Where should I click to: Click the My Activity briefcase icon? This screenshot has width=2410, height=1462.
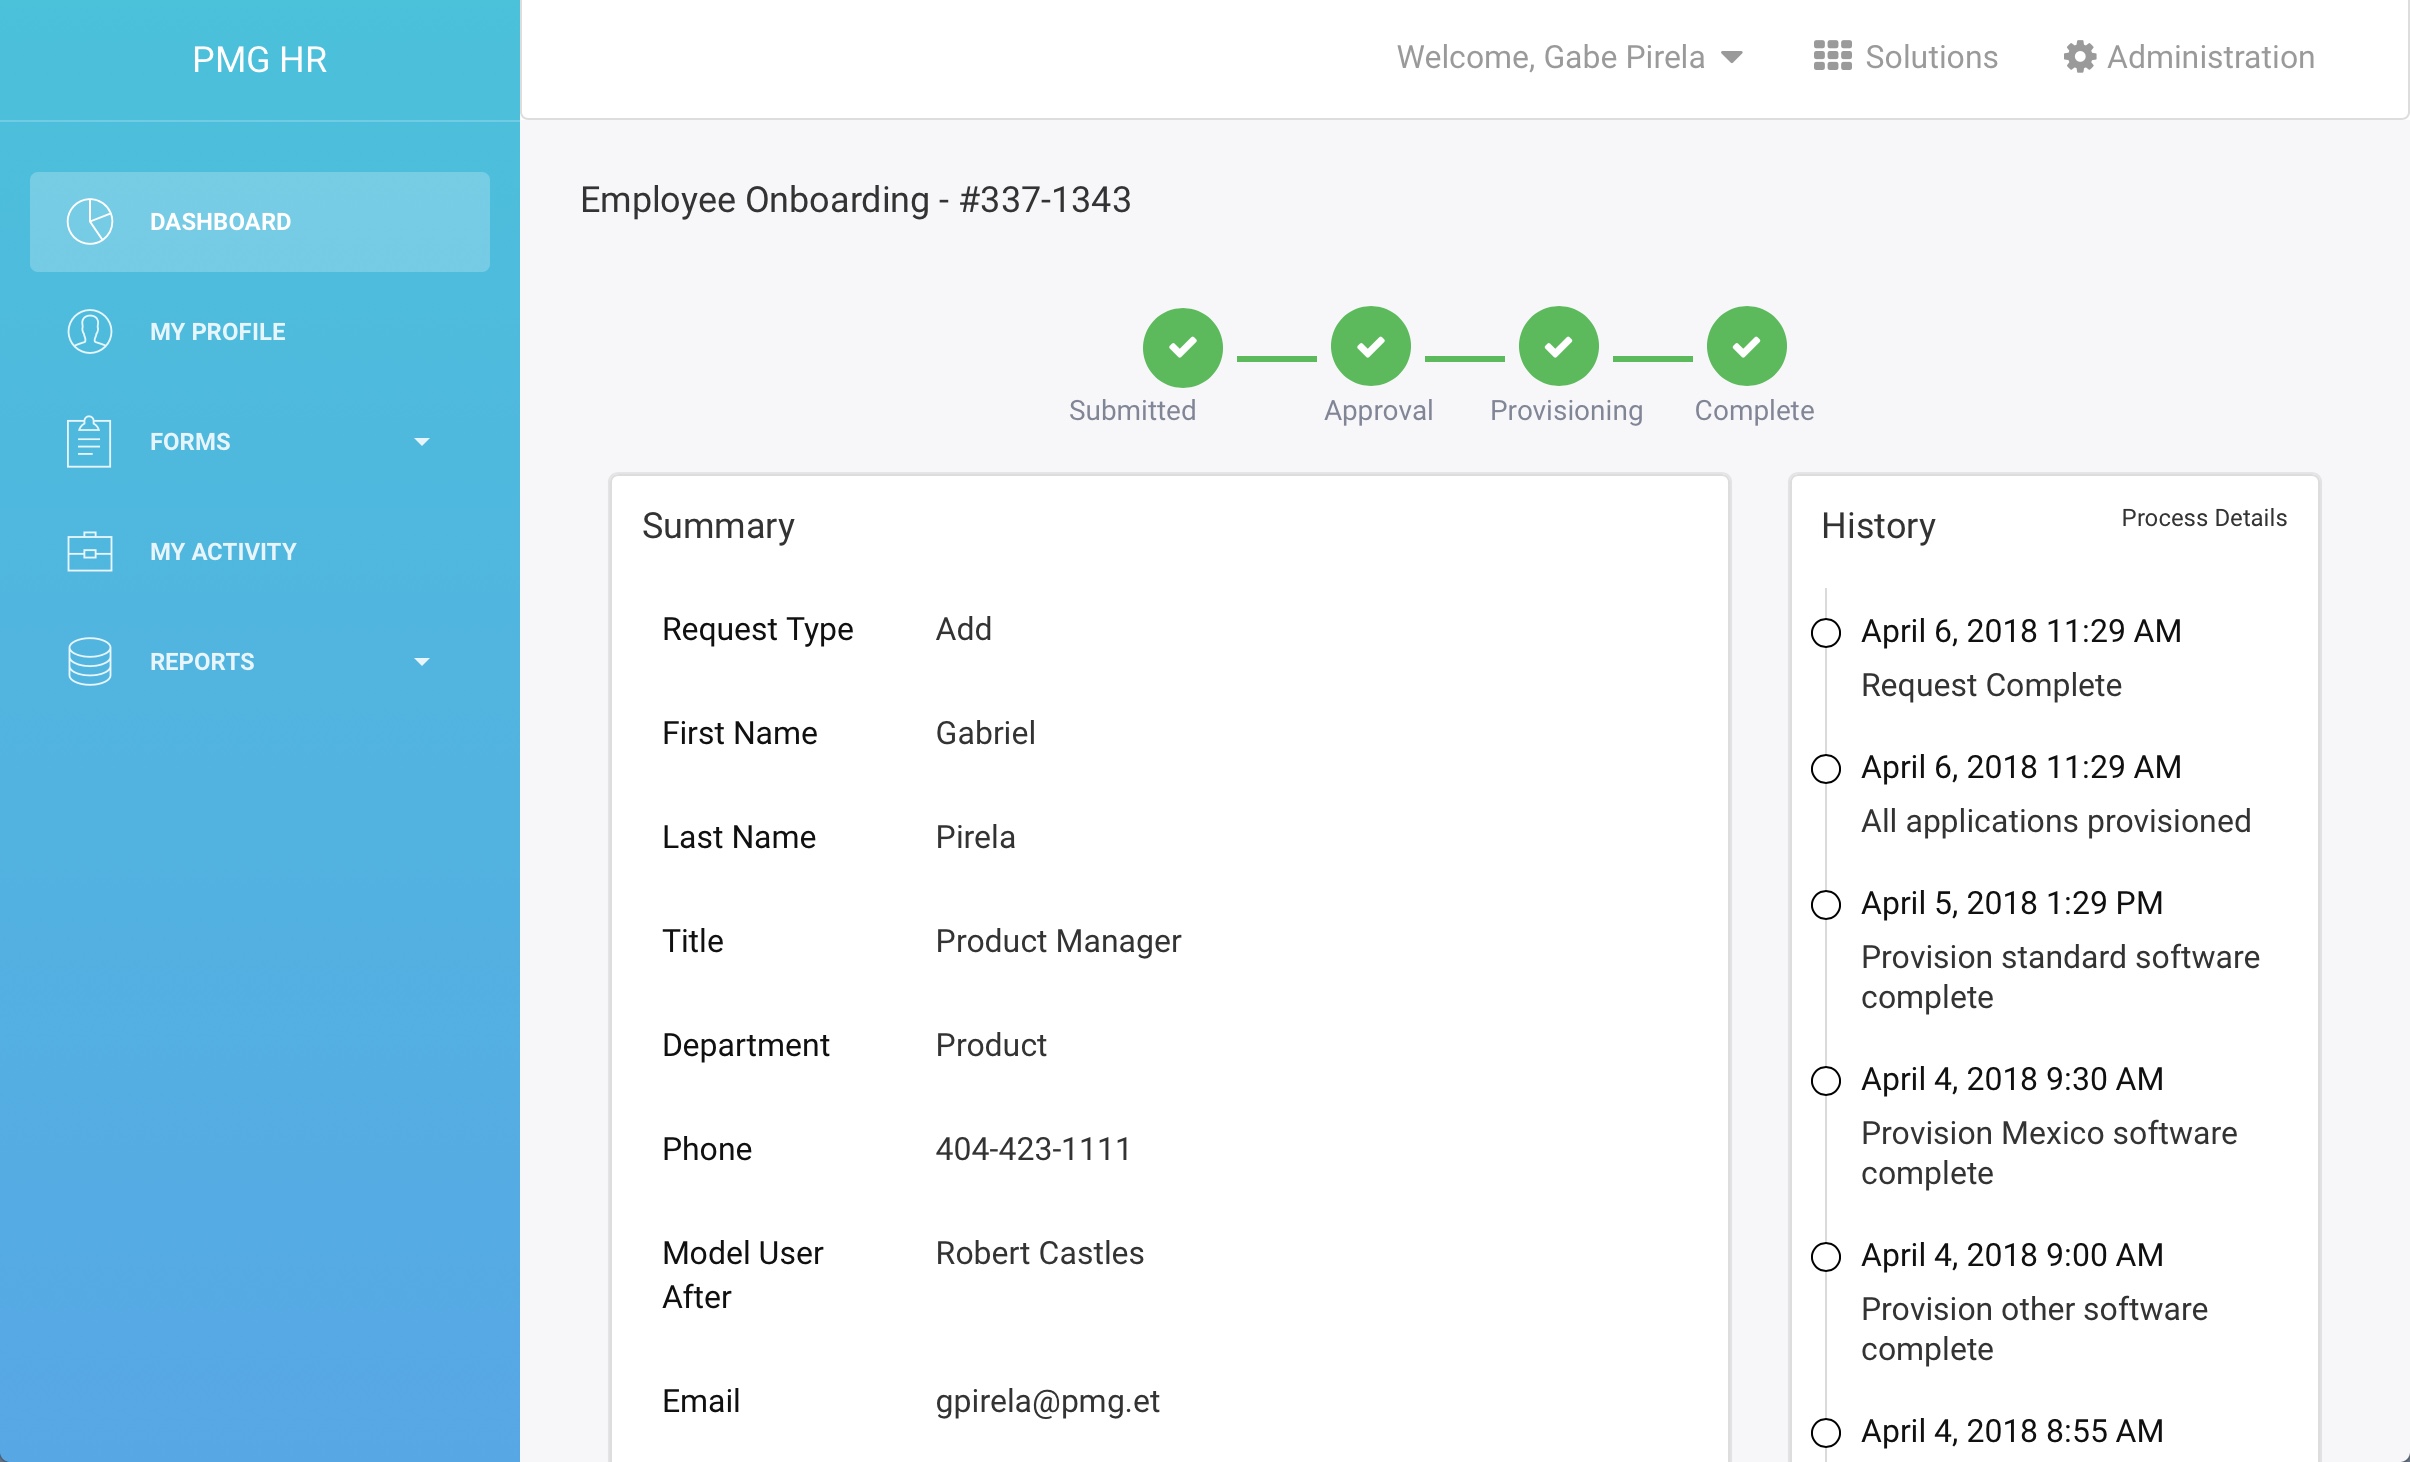[90, 551]
